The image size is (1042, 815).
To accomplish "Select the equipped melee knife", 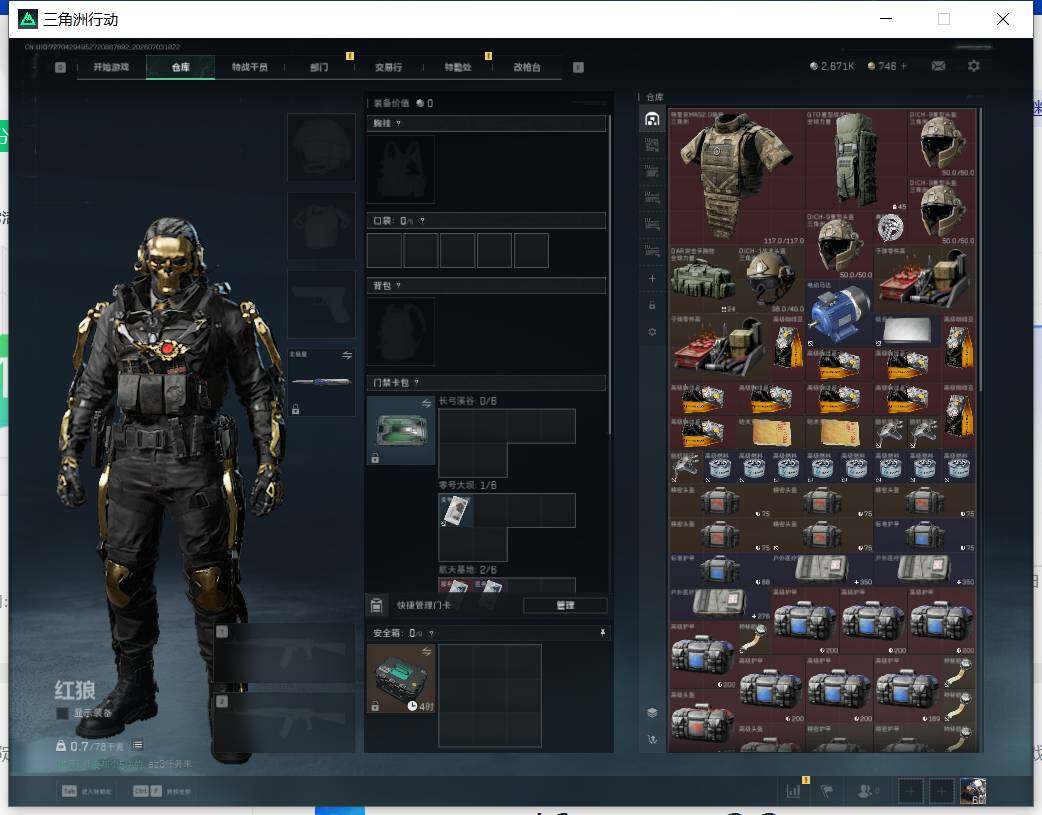I will point(321,382).
